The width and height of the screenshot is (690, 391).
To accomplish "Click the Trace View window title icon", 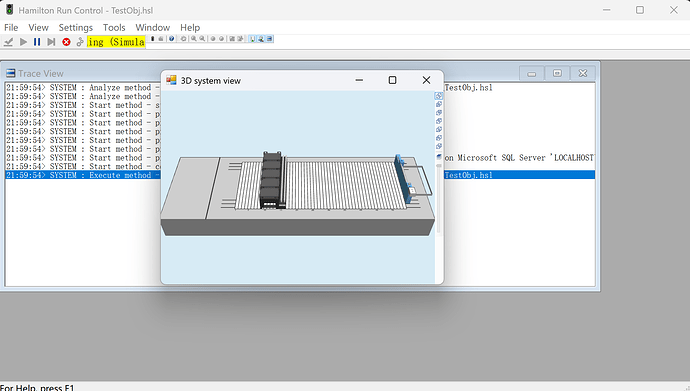I will 11,73.
